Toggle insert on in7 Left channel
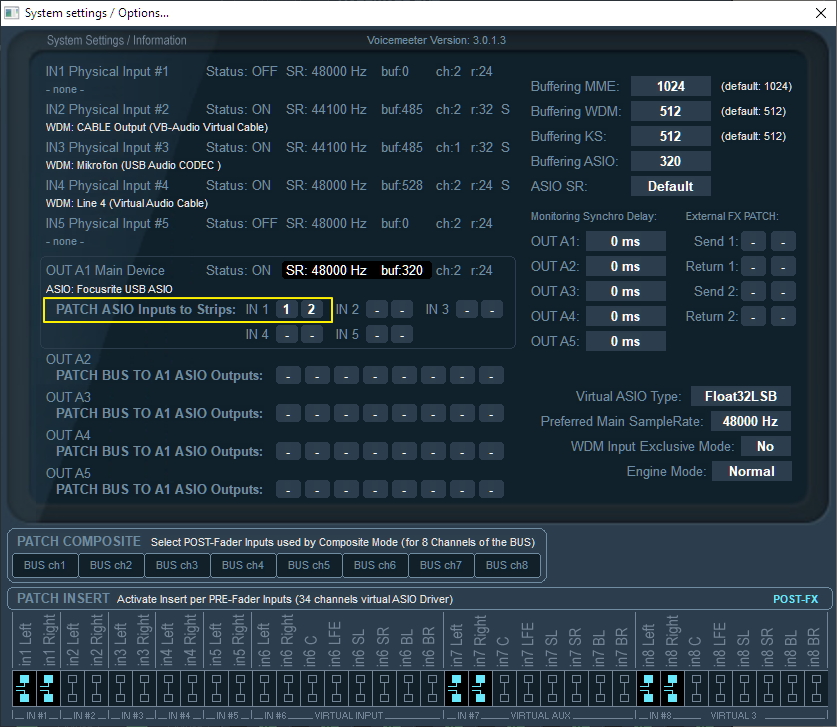The height and width of the screenshot is (727, 837). coord(453,689)
